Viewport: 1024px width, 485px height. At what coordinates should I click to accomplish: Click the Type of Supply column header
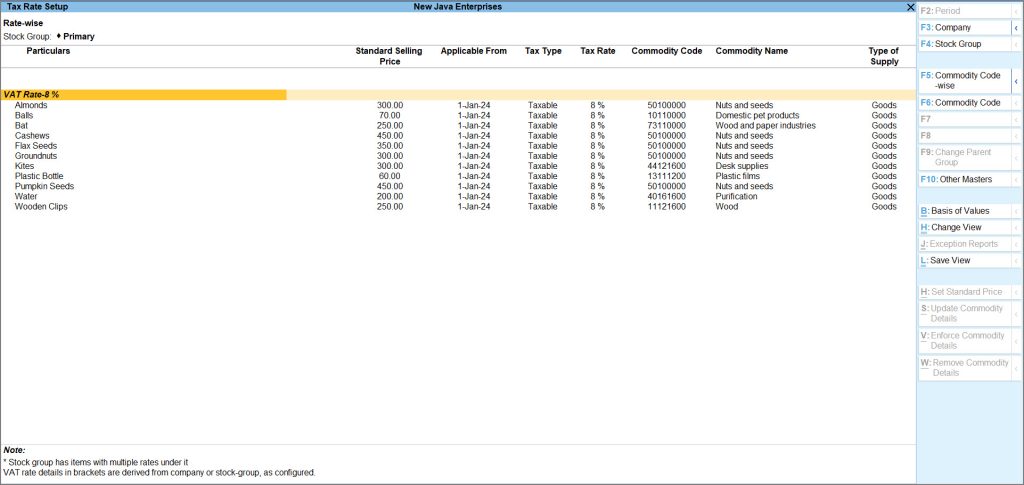coord(884,56)
